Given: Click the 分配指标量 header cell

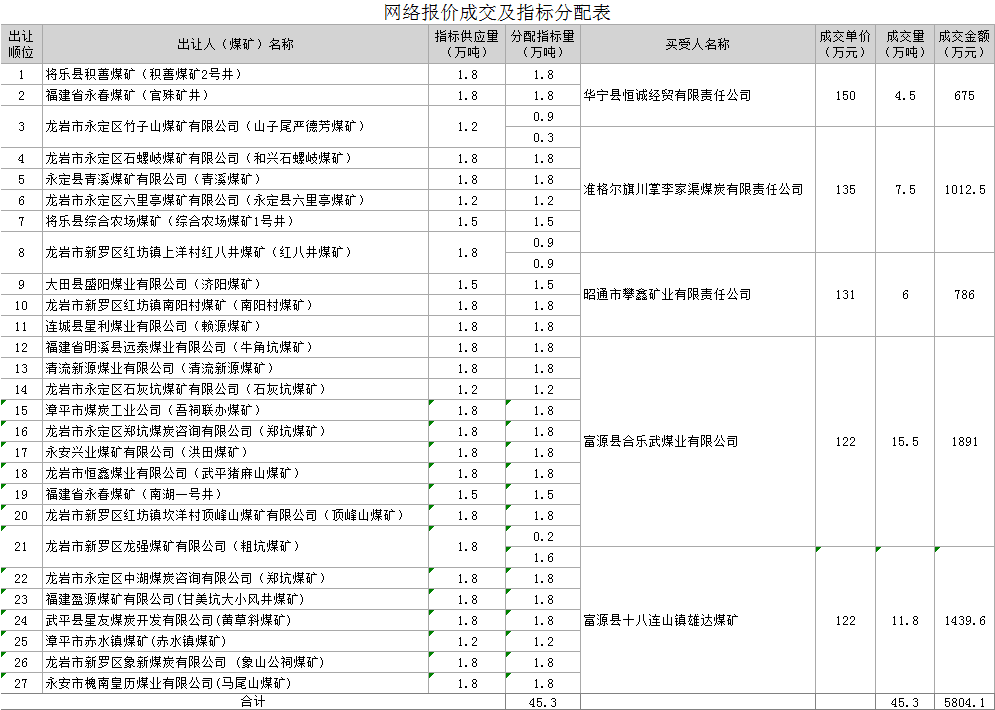Looking at the screenshot, I should [543, 44].
